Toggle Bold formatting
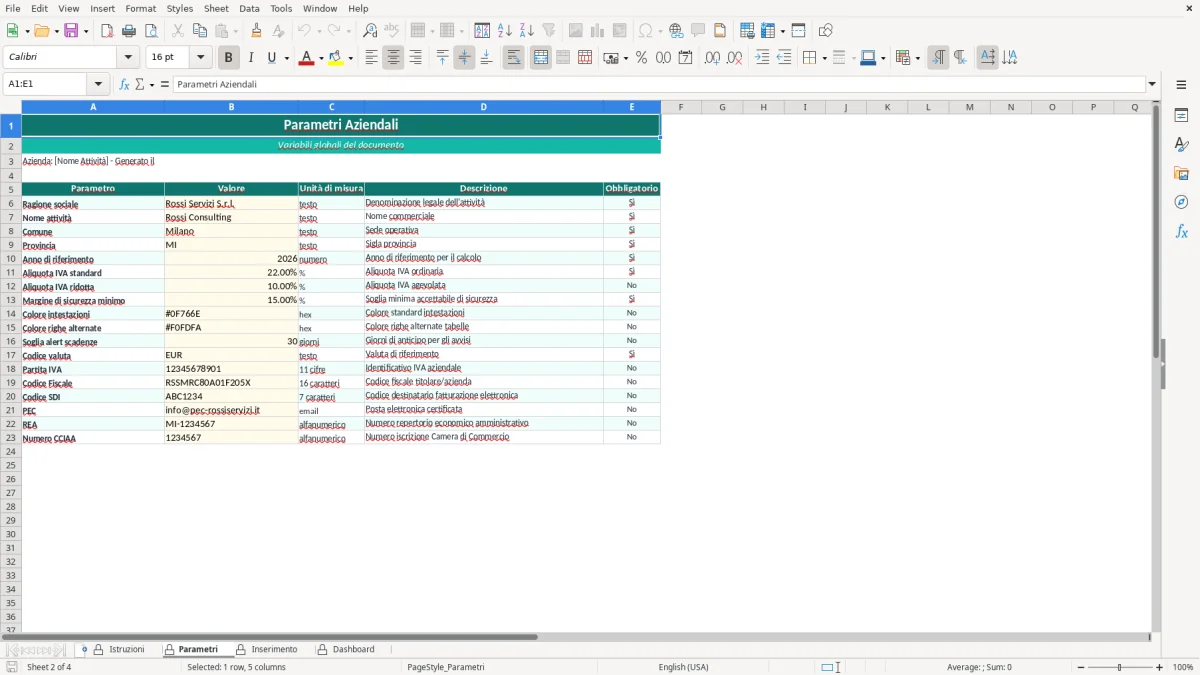Image resolution: width=1200 pixels, height=675 pixels. click(229, 58)
